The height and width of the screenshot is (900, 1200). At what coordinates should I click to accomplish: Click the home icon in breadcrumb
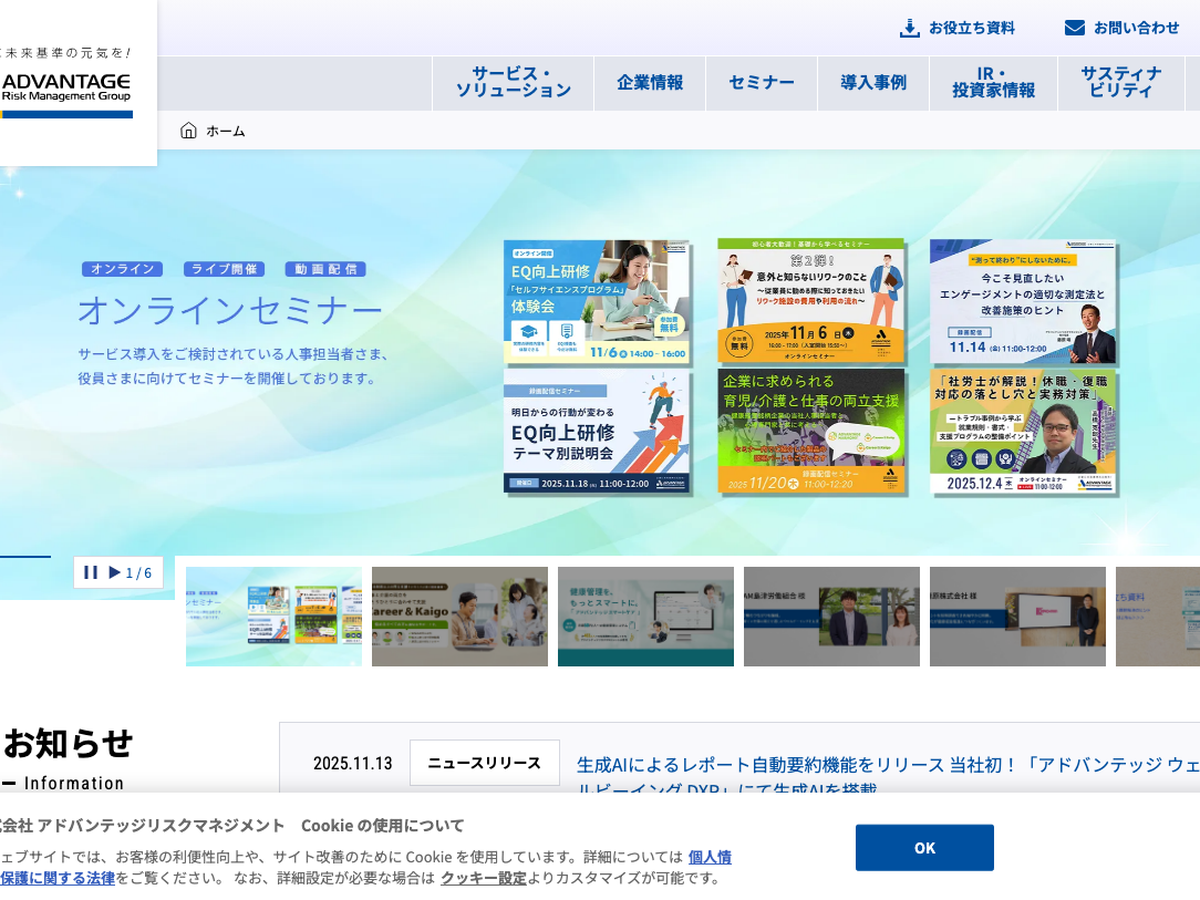(x=188, y=131)
